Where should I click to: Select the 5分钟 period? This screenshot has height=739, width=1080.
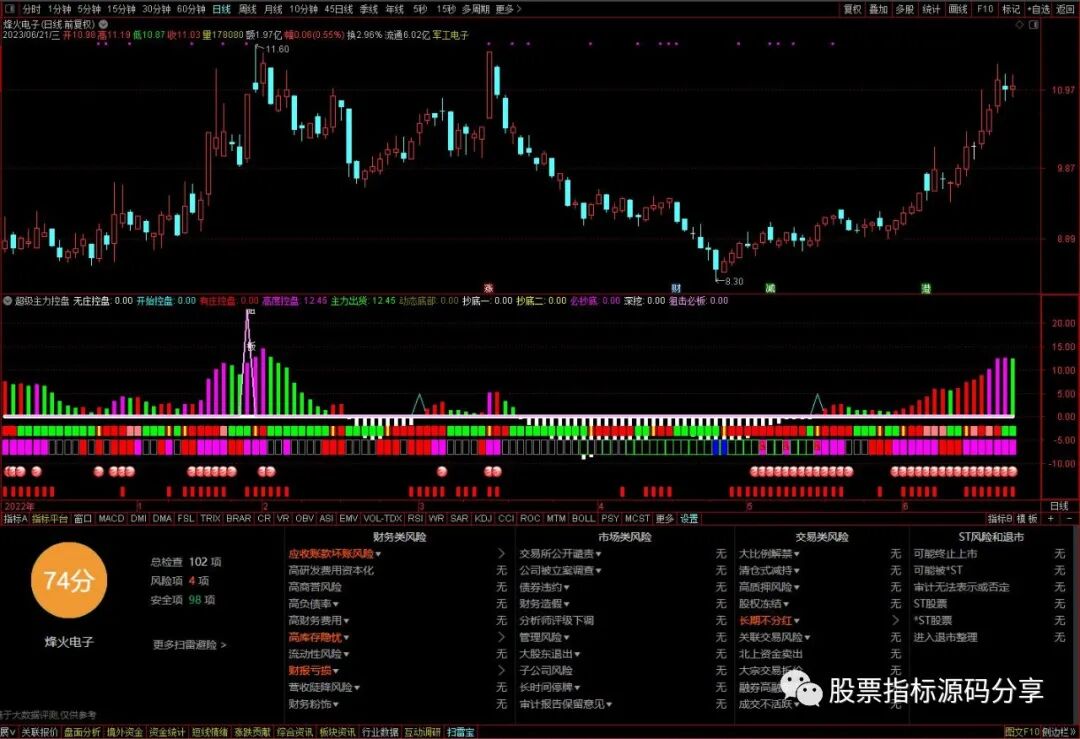point(89,9)
